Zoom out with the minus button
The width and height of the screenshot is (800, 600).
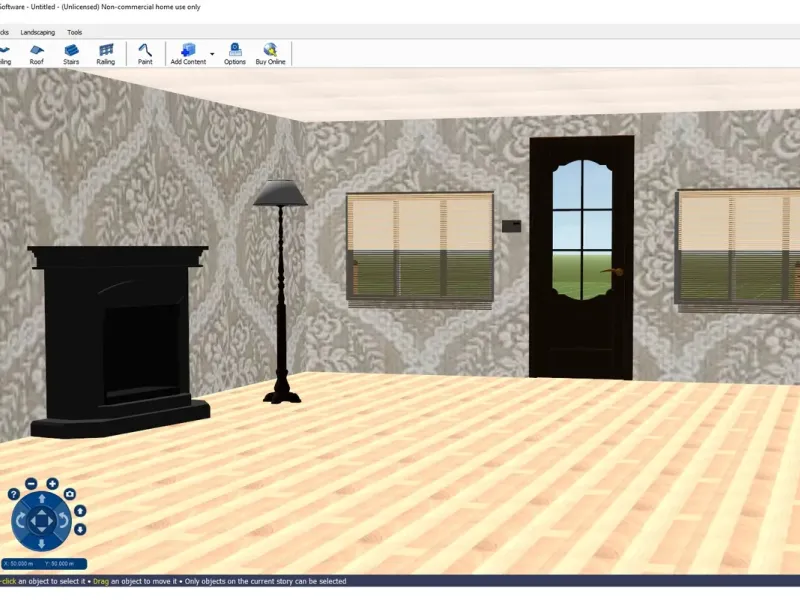click(31, 484)
